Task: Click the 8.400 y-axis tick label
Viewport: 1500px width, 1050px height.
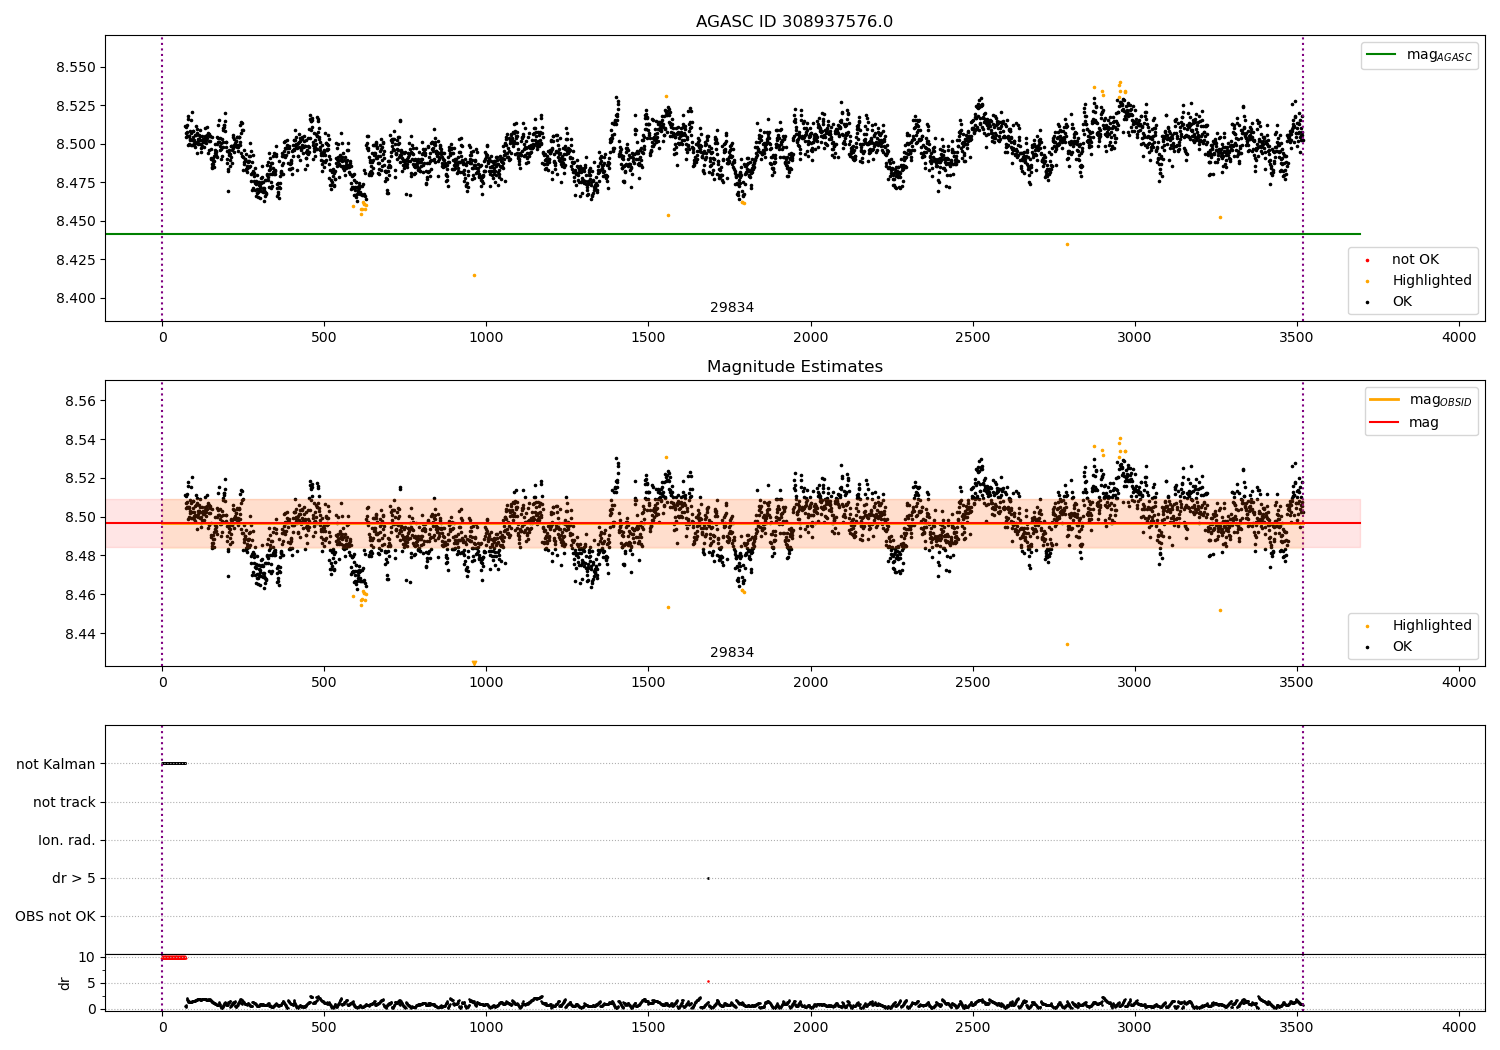Action: [x=76, y=298]
